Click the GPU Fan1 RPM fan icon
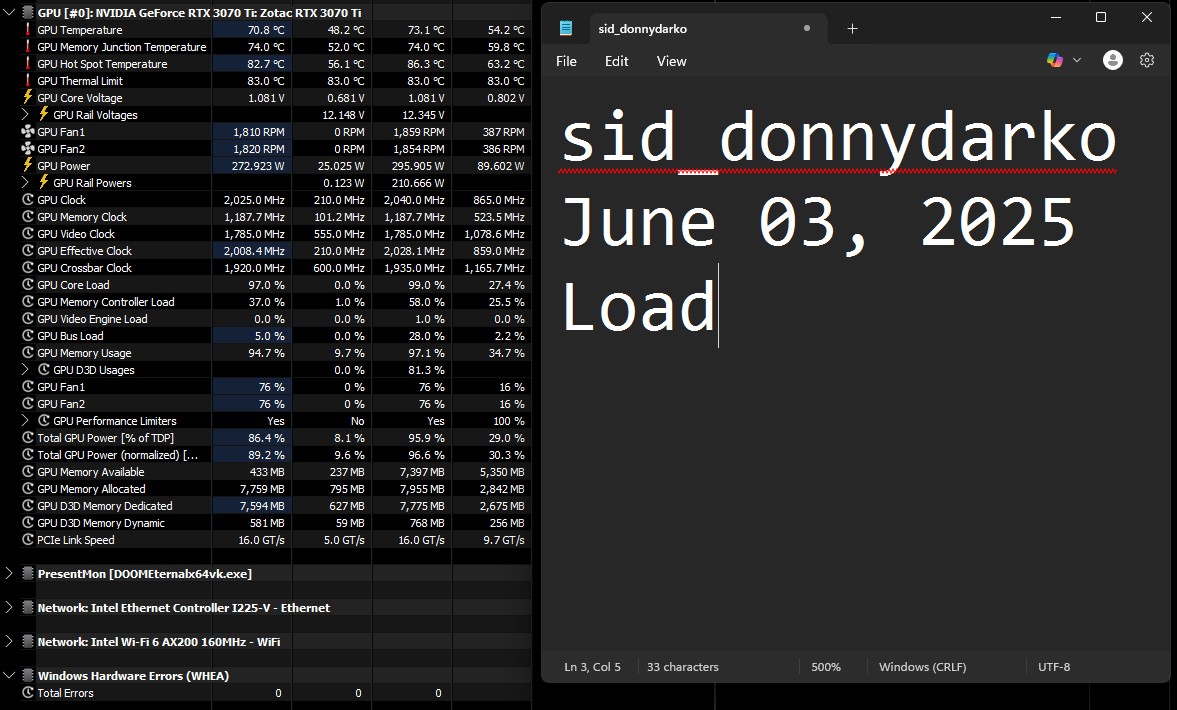This screenshot has width=1177, height=710. tap(28, 131)
